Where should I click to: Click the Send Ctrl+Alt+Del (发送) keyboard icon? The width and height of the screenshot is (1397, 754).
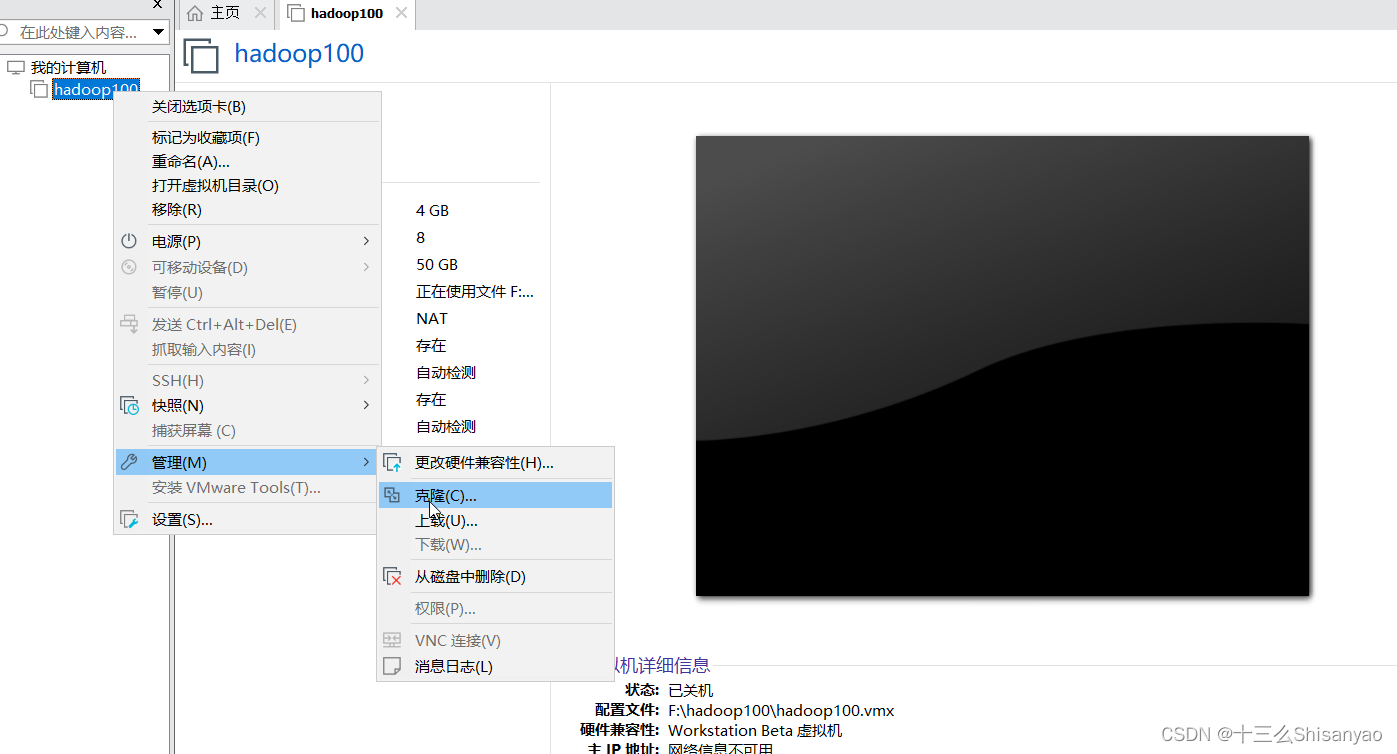pos(129,324)
